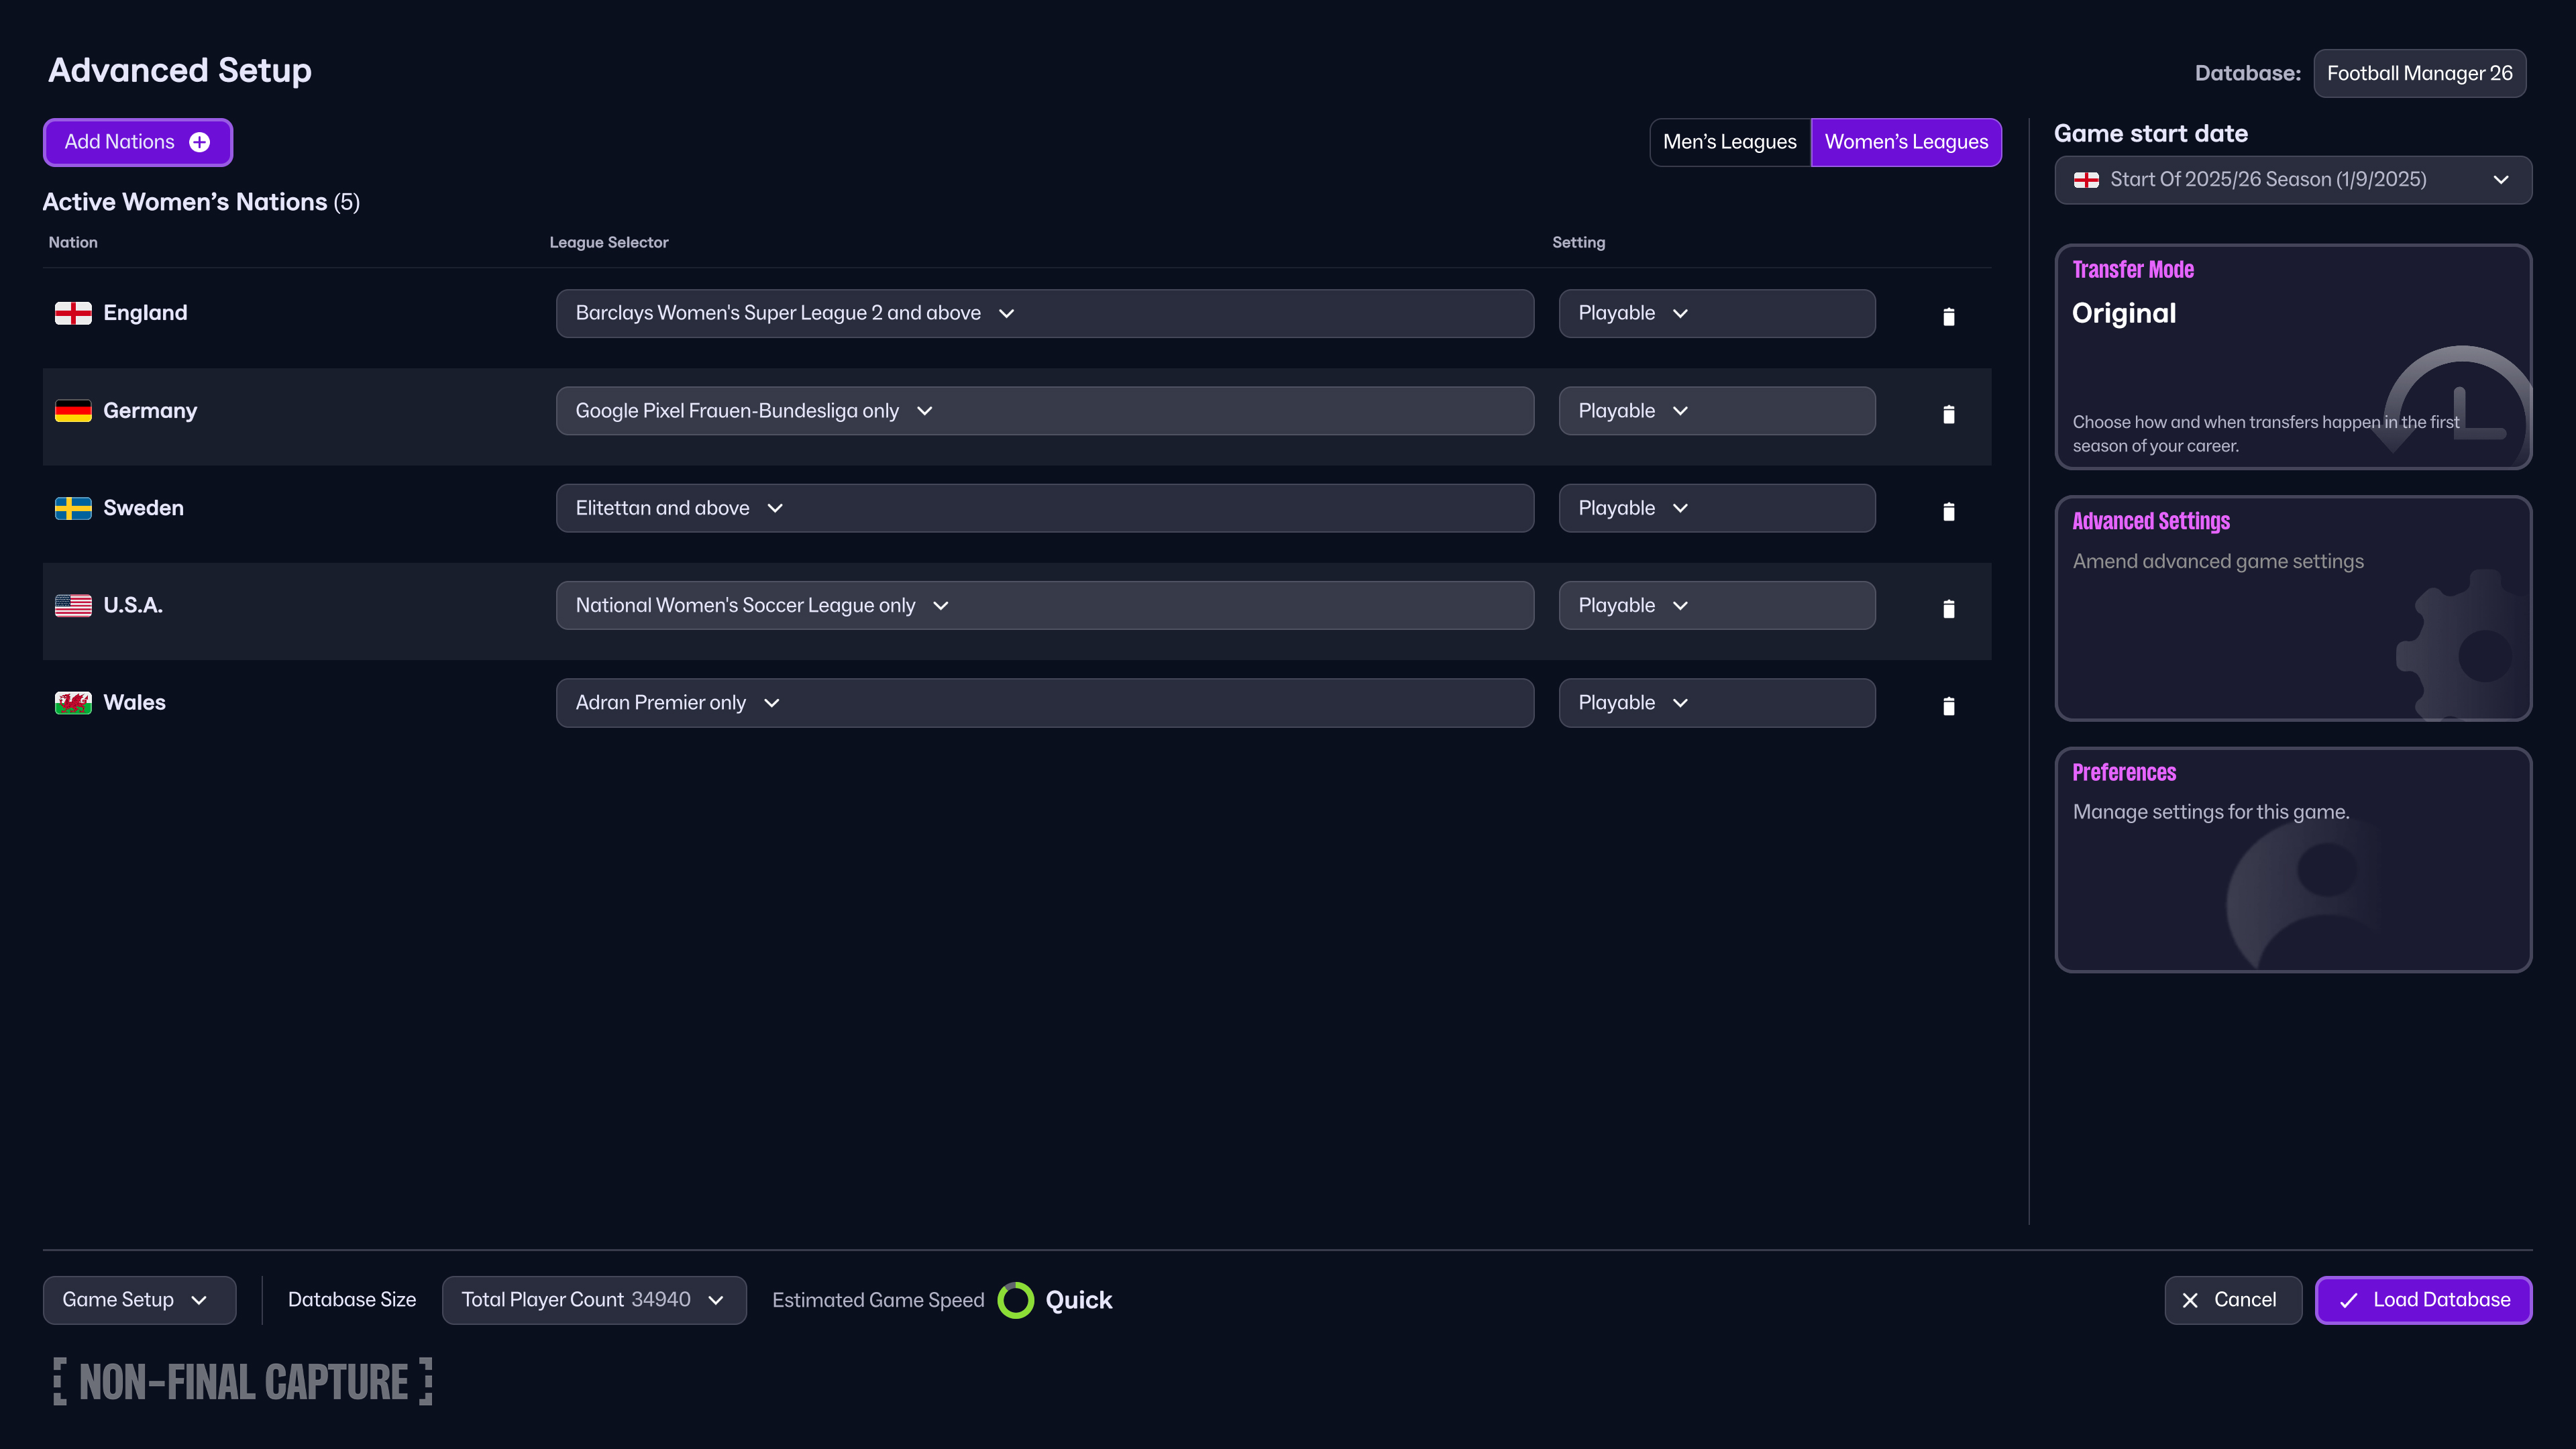This screenshot has width=2576, height=1449.
Task: Delete the England nation row
Action: [x=1948, y=316]
